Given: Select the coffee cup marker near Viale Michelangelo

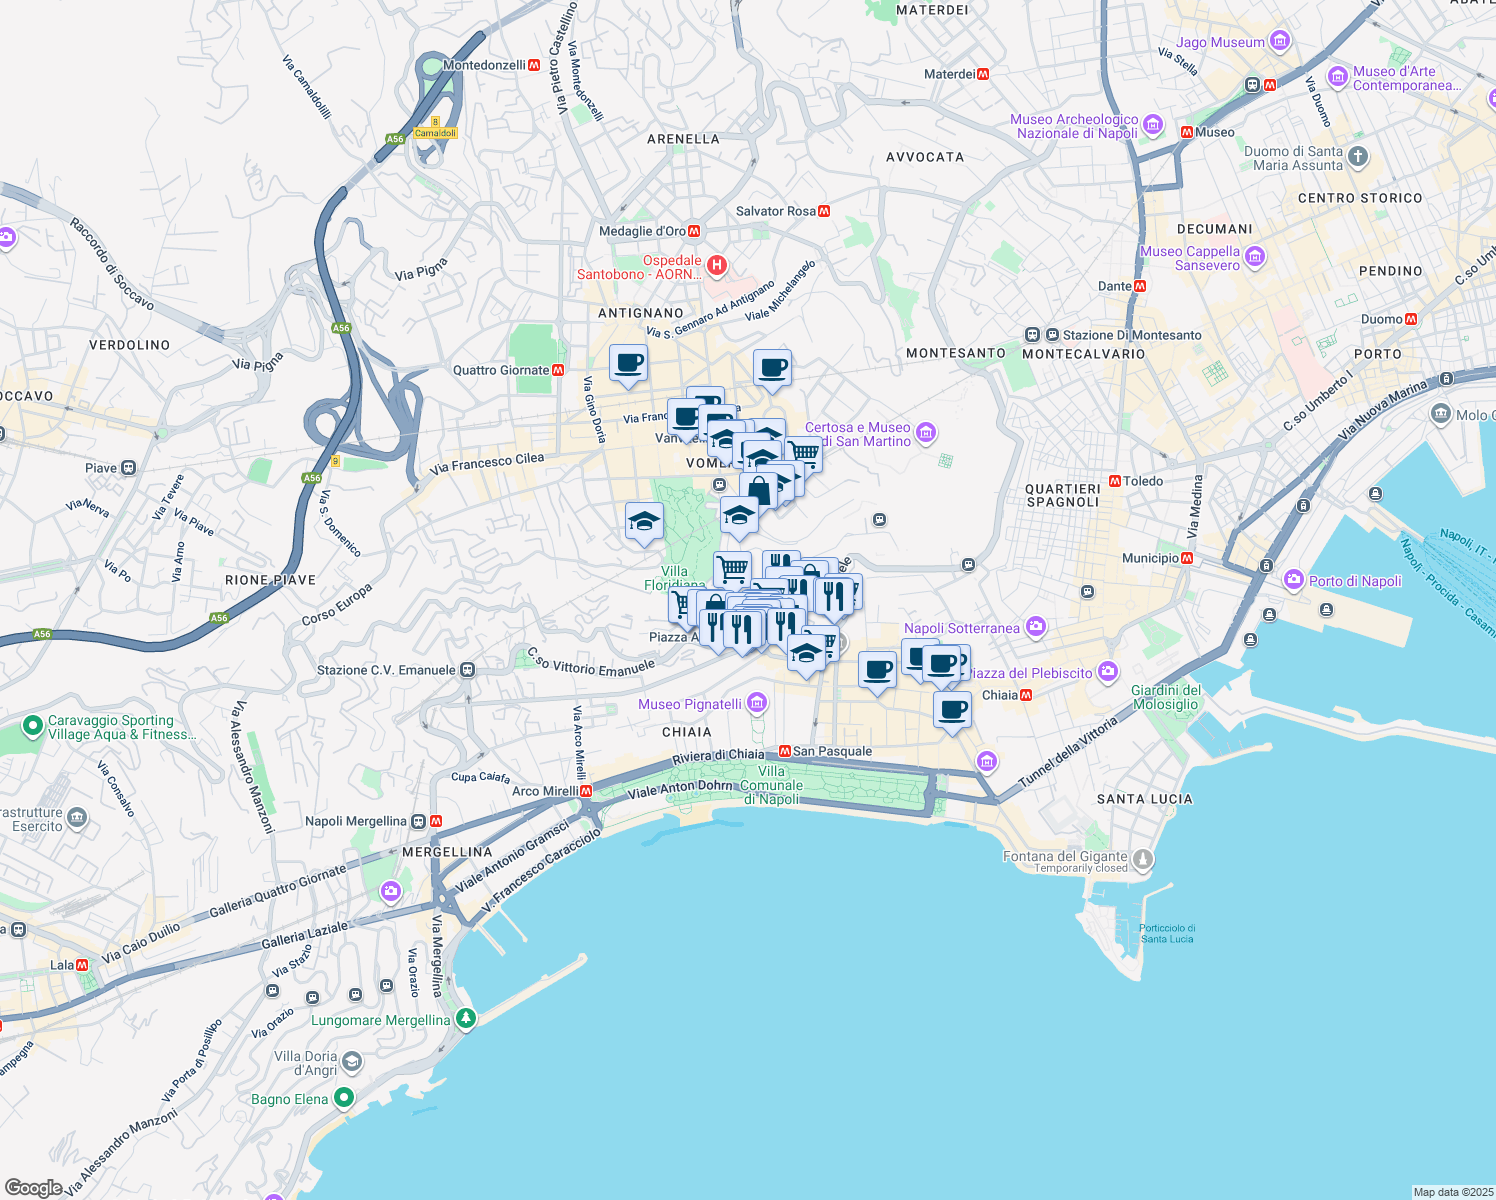Looking at the screenshot, I should pos(771,369).
